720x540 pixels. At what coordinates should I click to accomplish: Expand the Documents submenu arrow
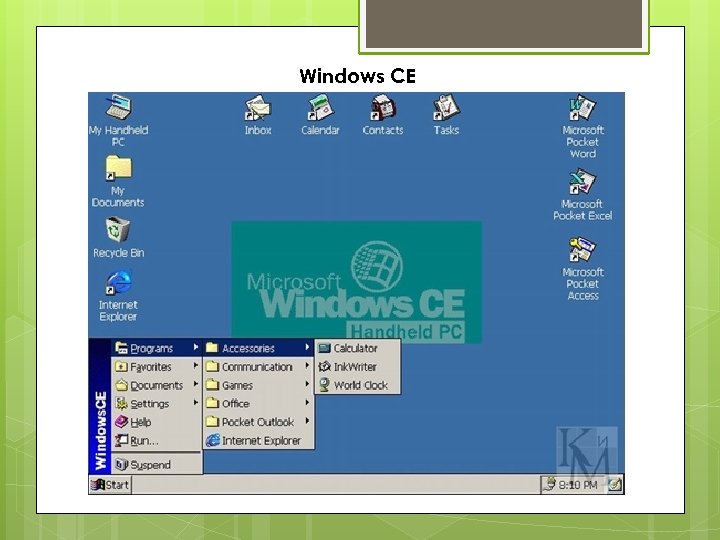196,383
